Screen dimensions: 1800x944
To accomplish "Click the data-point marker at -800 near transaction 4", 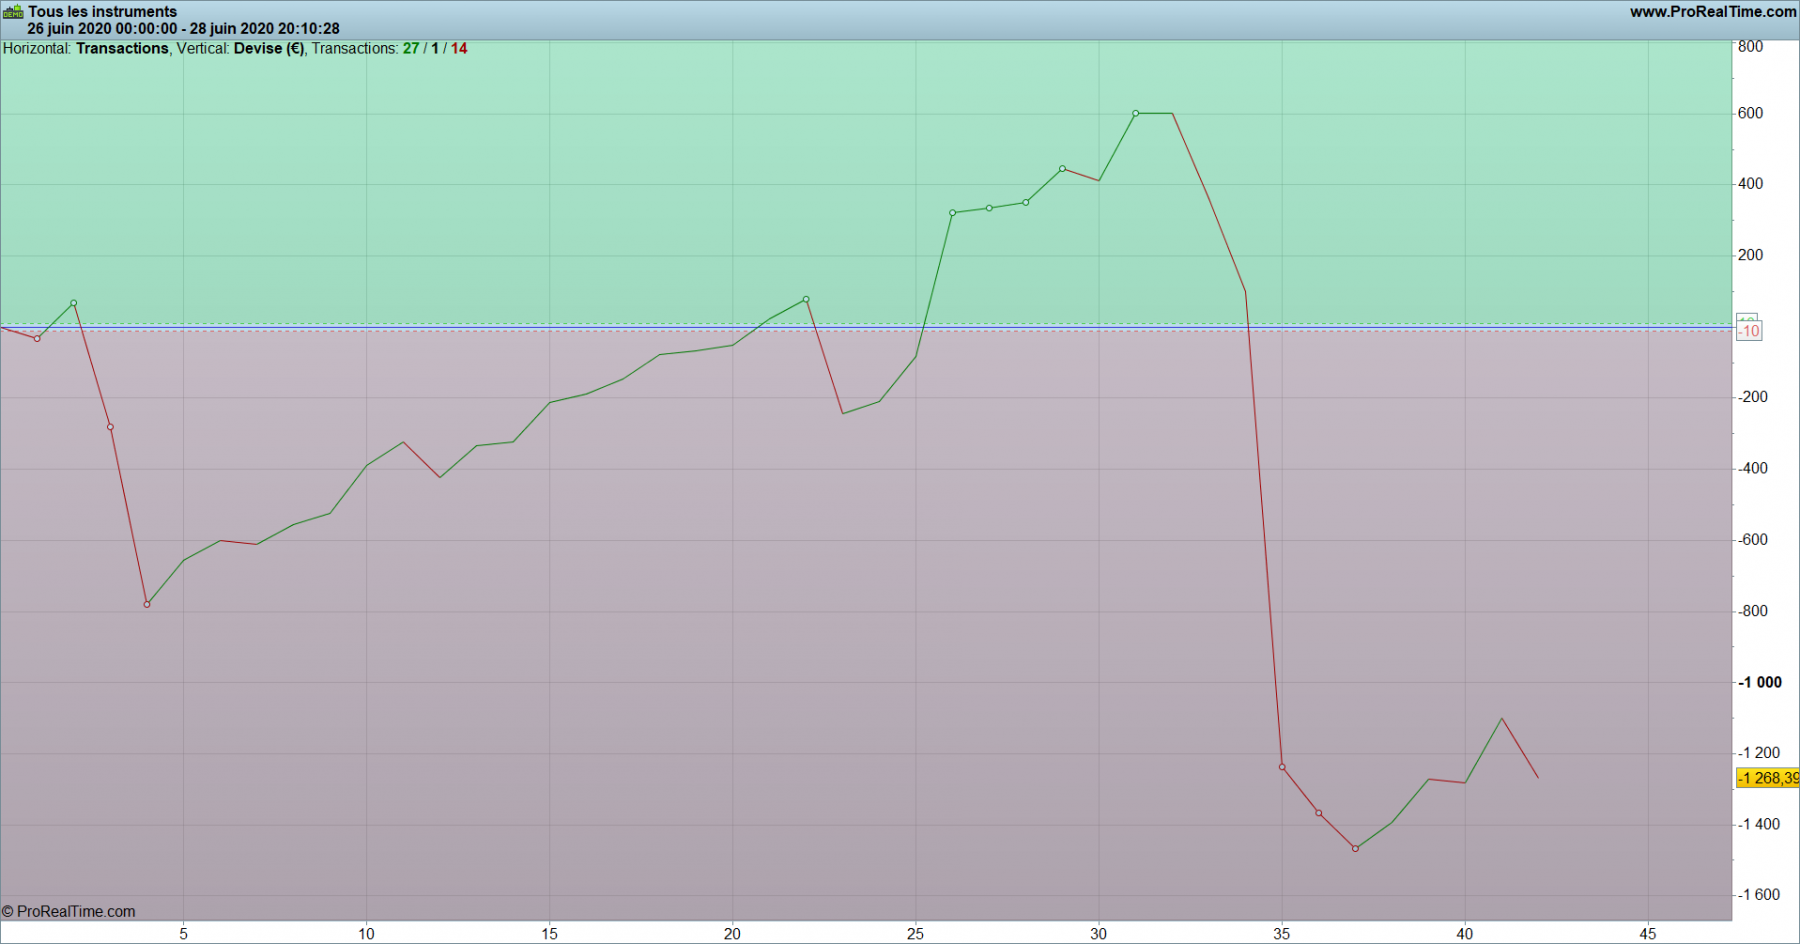I will point(147,604).
